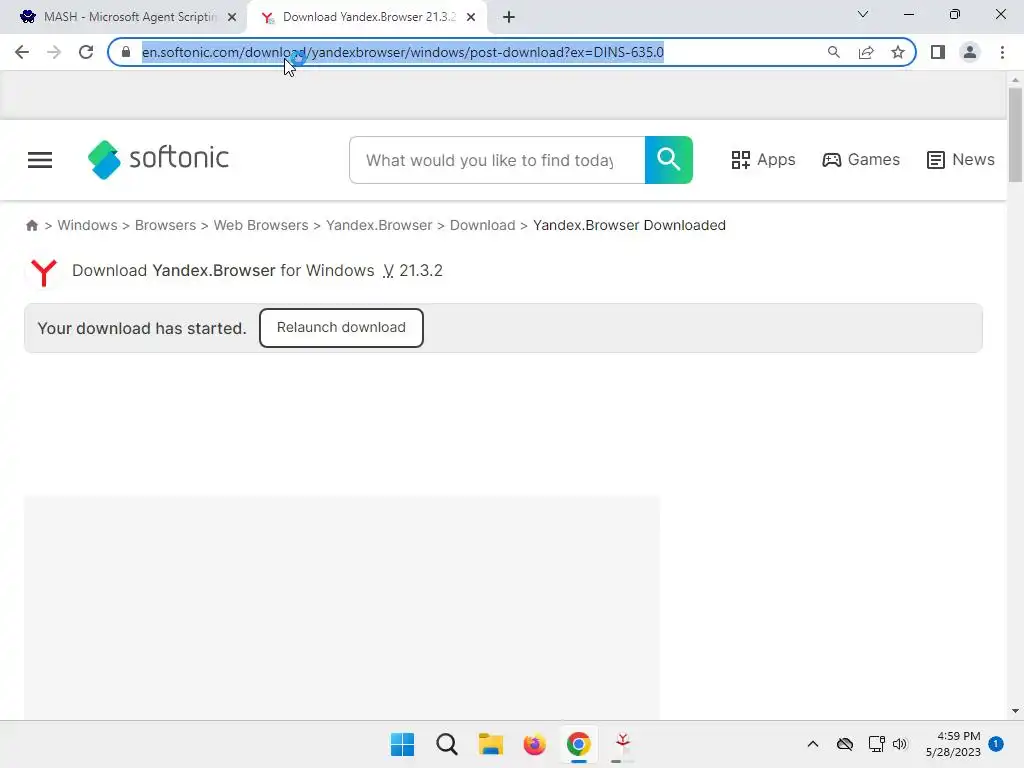Launch Firefox from taskbar

point(534,744)
